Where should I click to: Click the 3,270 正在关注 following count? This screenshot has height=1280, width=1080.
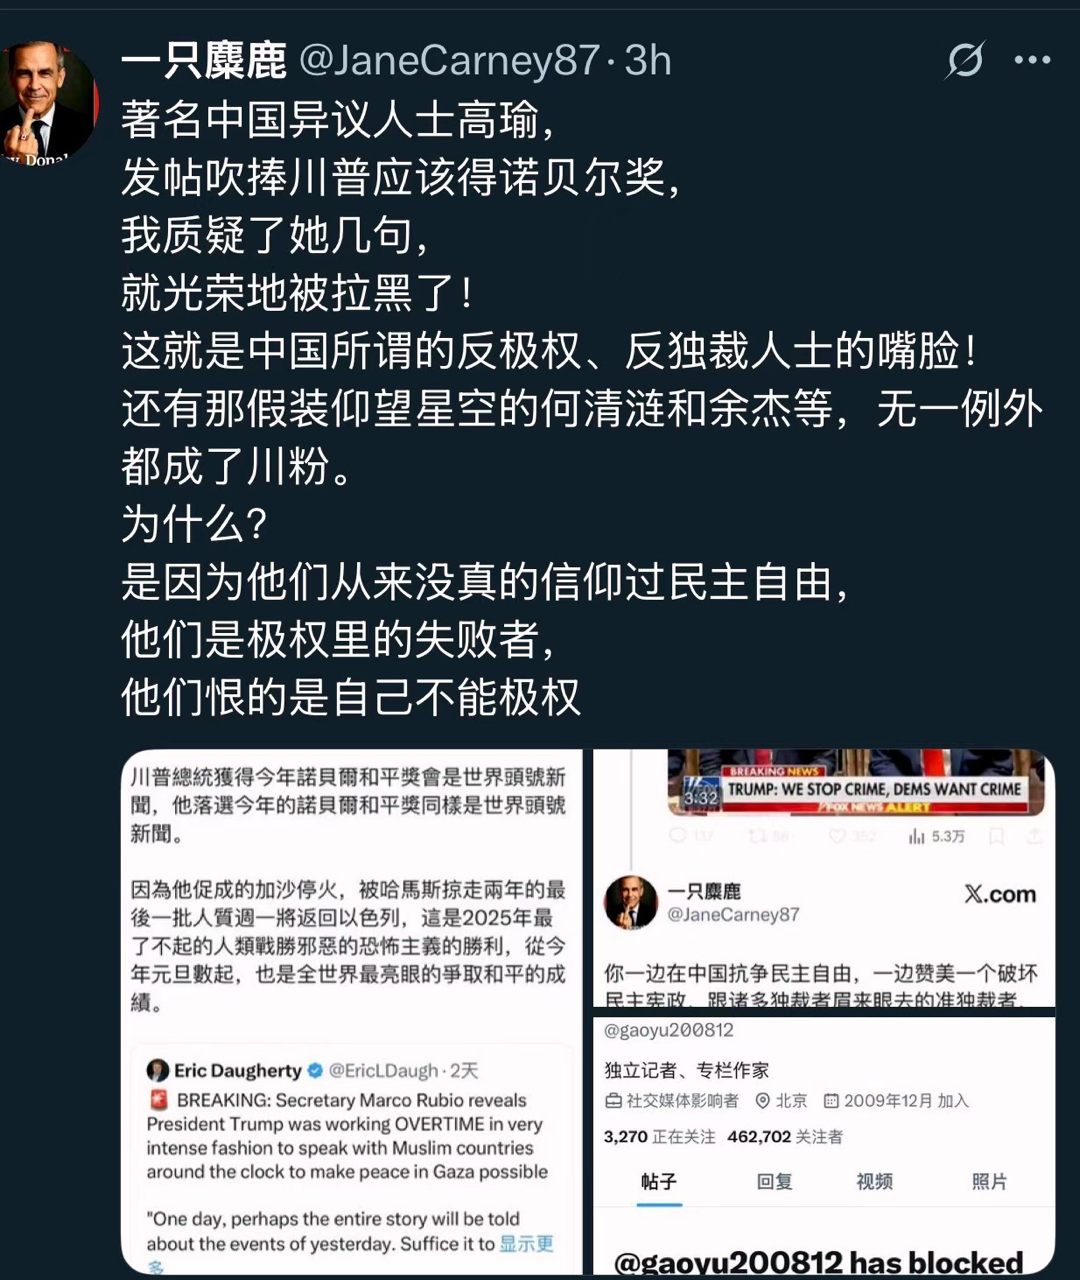tap(659, 1137)
